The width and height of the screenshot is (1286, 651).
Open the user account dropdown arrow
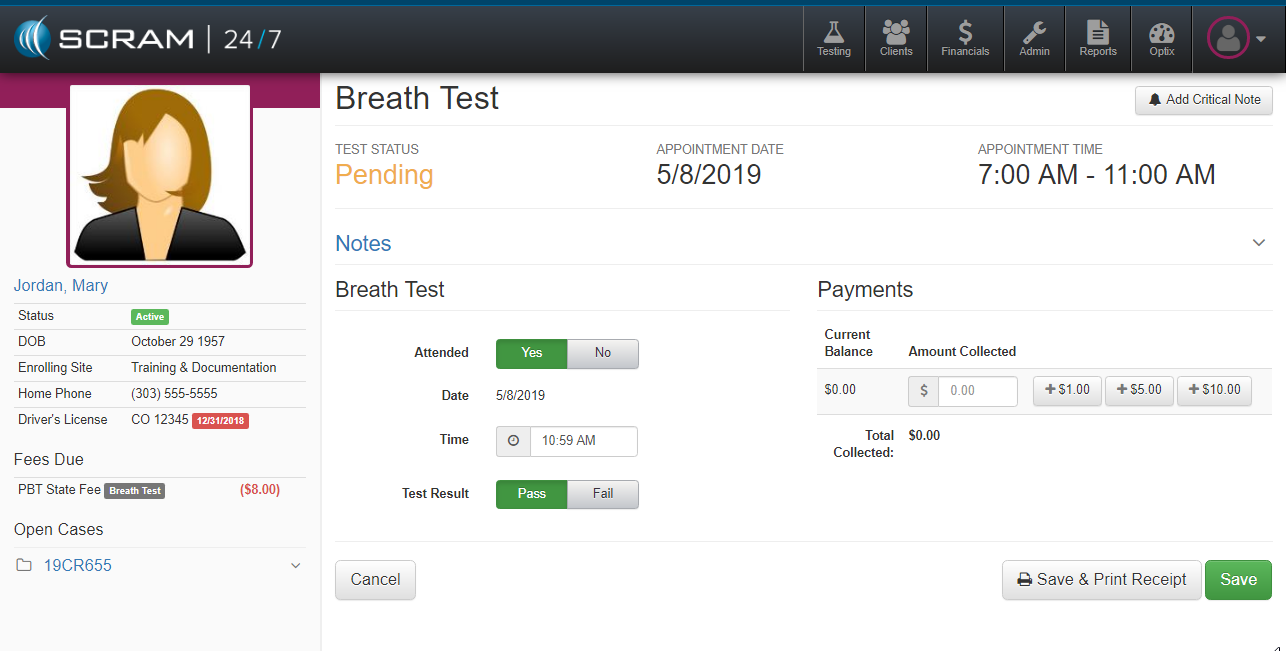(x=1261, y=40)
